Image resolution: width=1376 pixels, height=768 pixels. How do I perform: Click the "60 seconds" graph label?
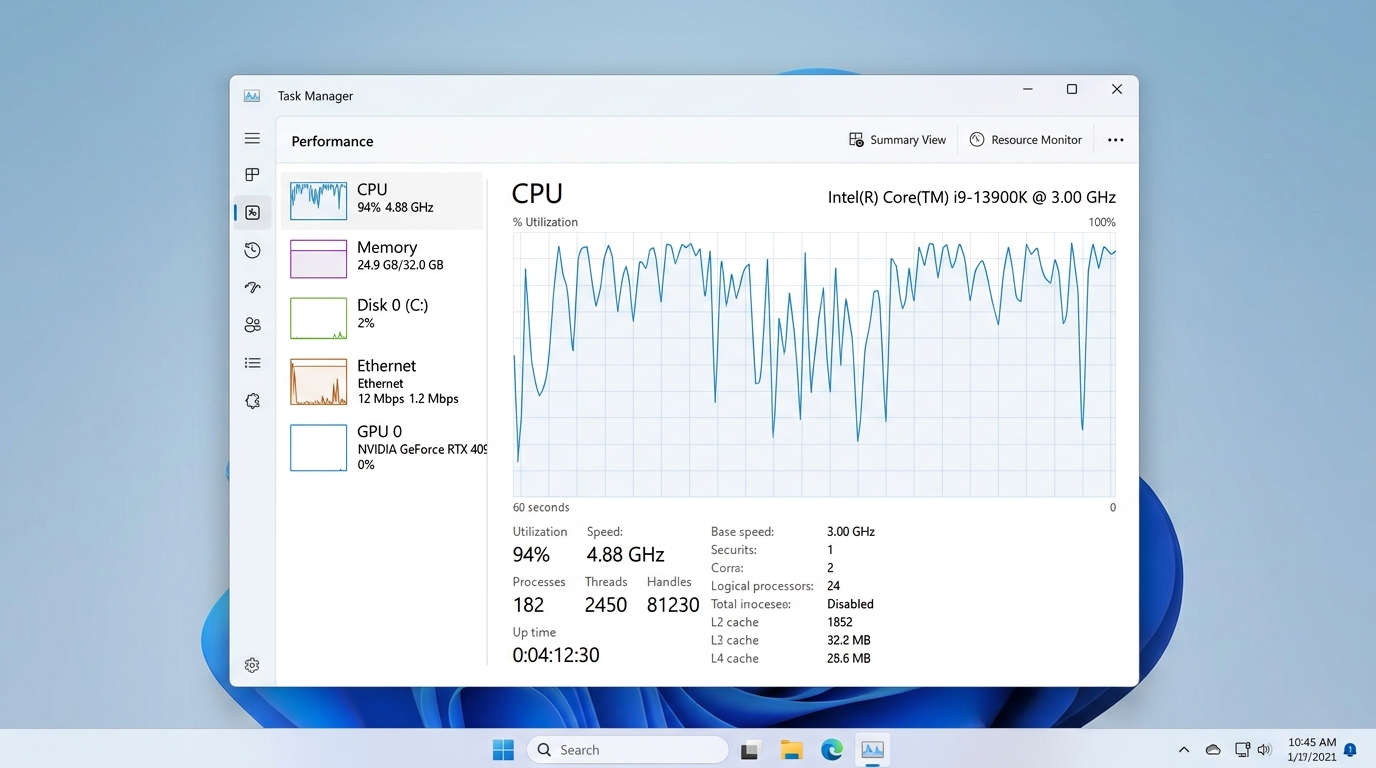coord(541,507)
